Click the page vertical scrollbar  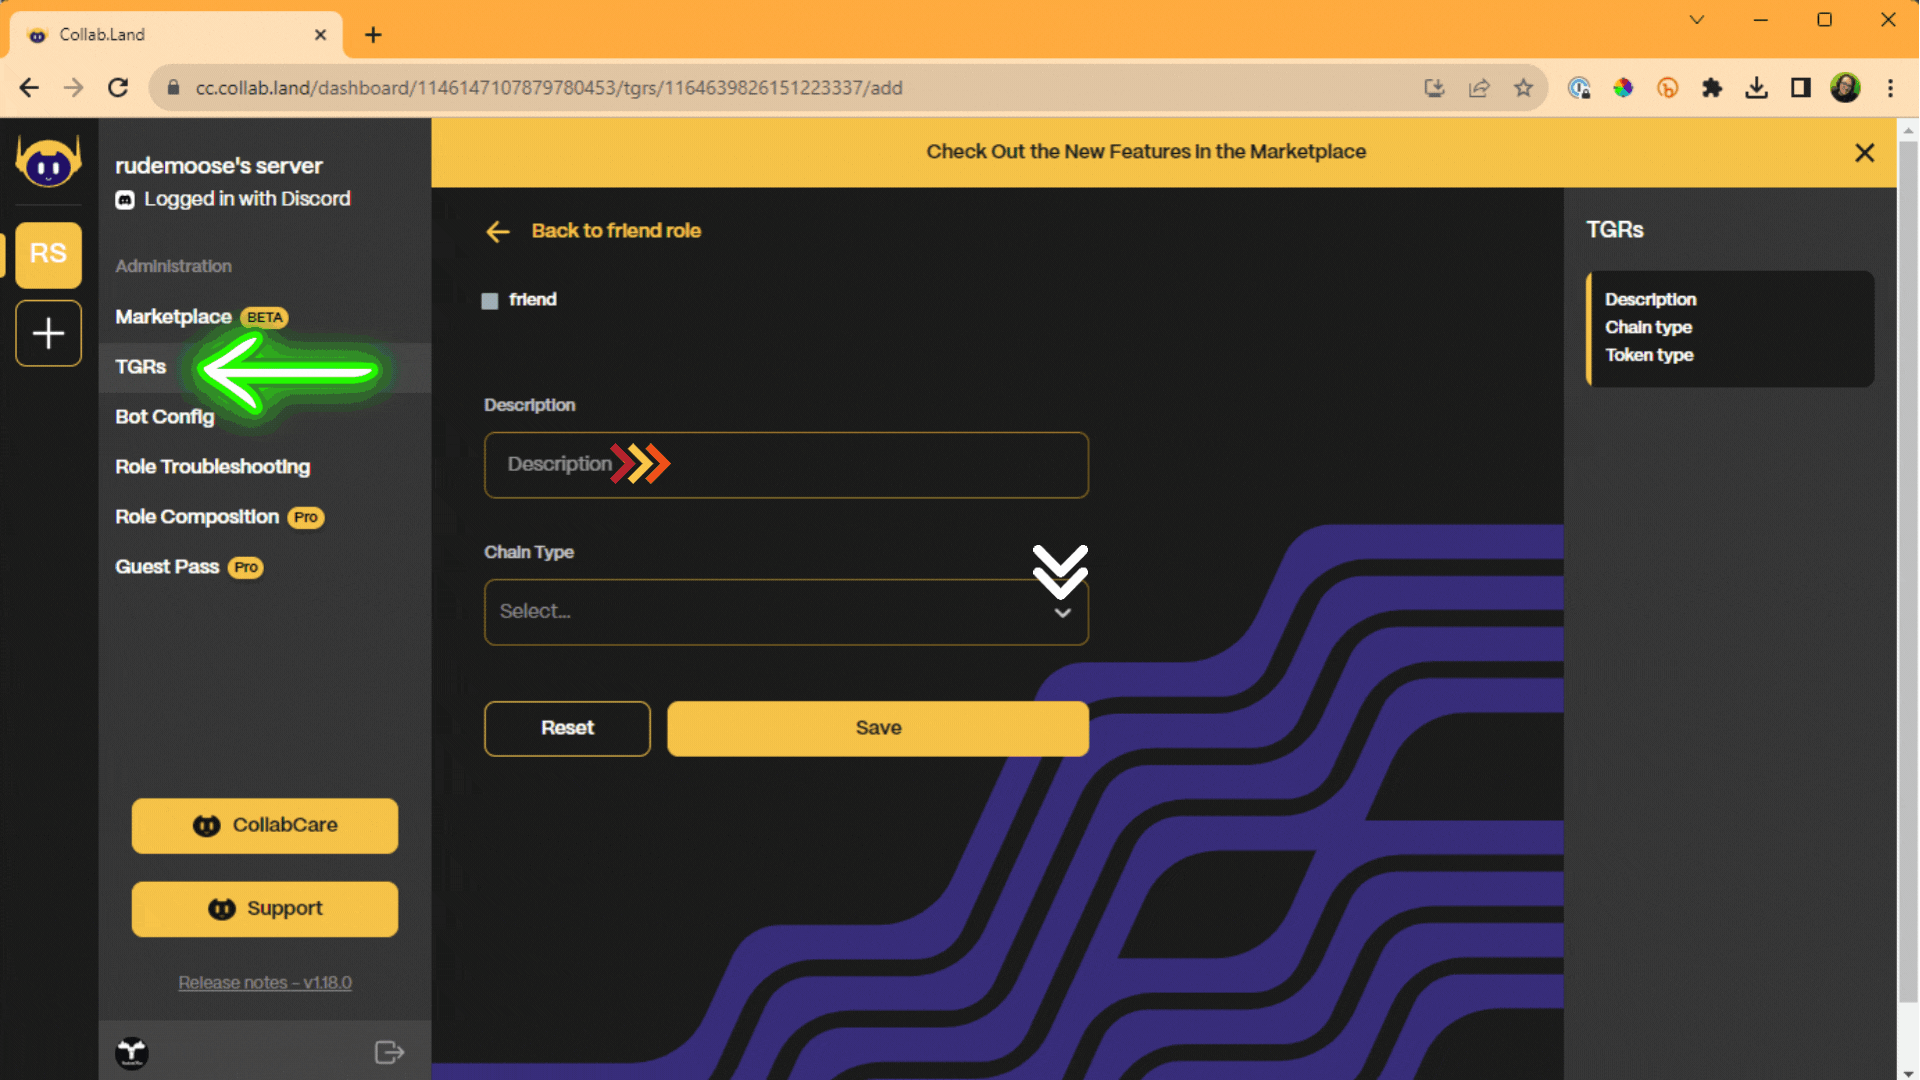click(x=1908, y=570)
